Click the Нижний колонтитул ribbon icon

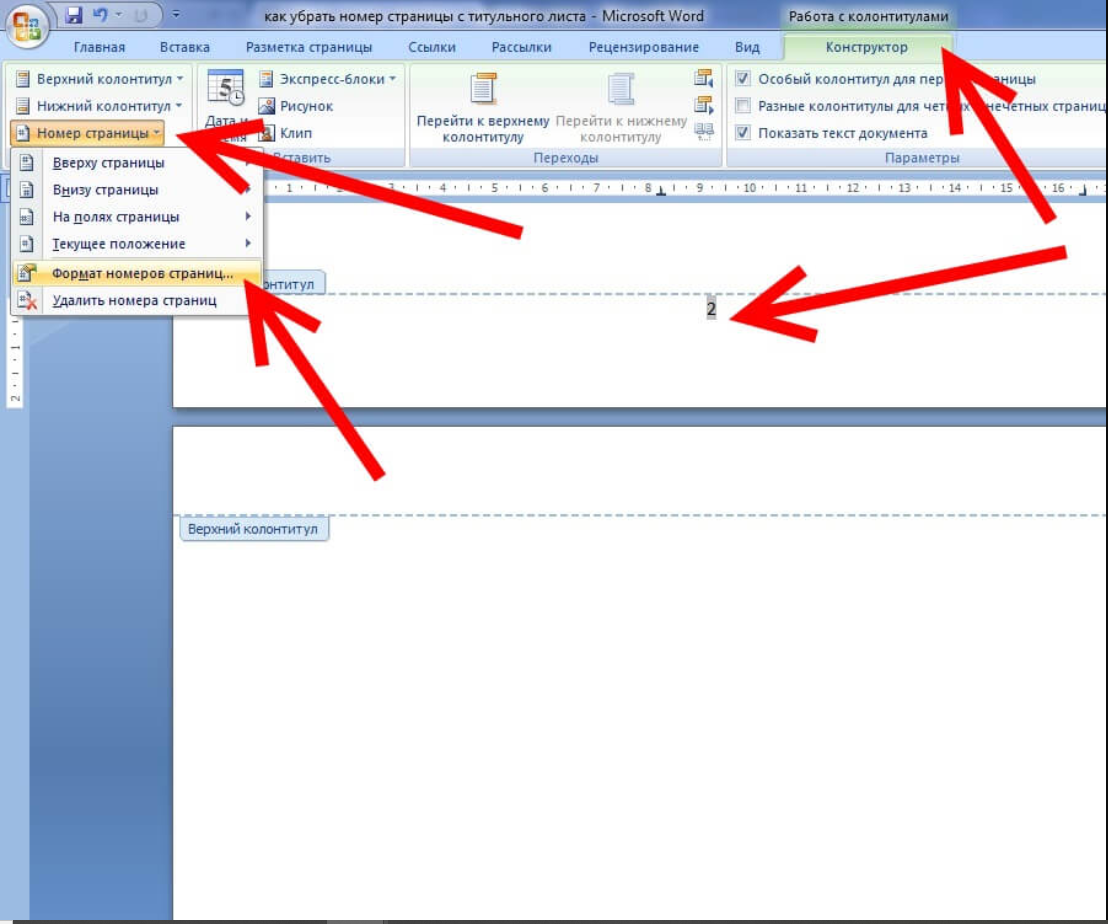(x=23, y=106)
